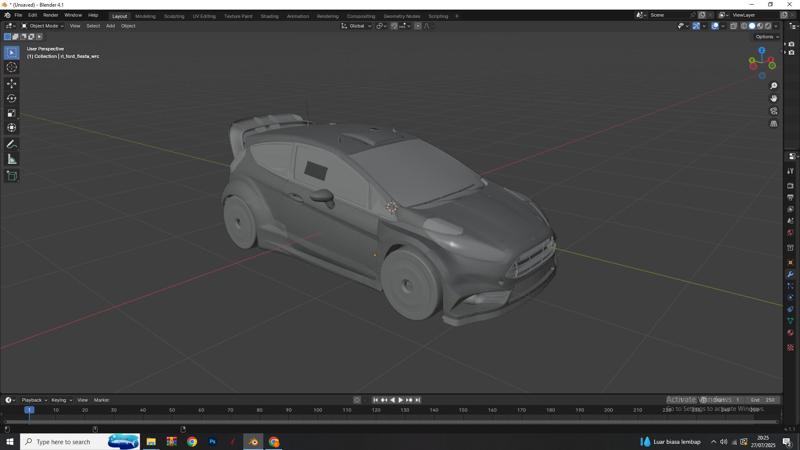Select the Cursor tool
This screenshot has width=800, height=450.
pyautogui.click(x=12, y=67)
